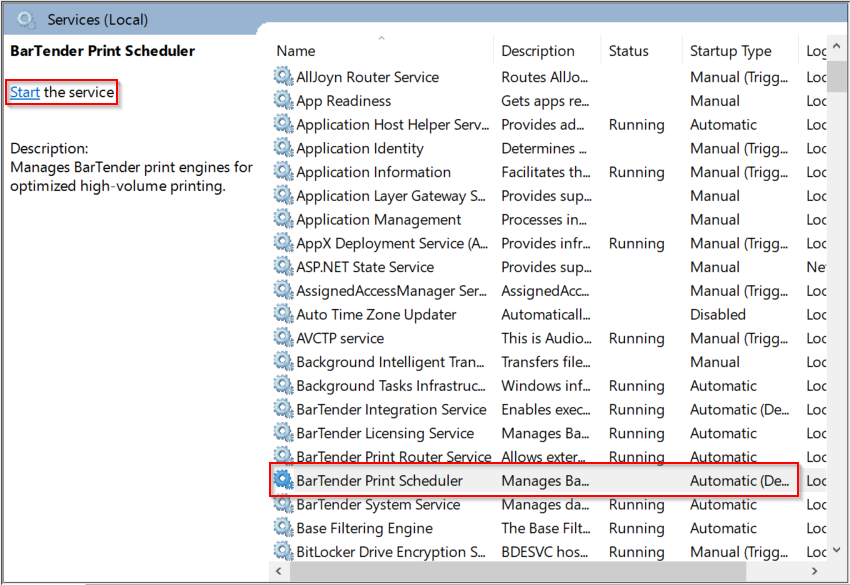Click the gear icon of Base Filtering Engine
The image size is (850, 585).
point(284,528)
